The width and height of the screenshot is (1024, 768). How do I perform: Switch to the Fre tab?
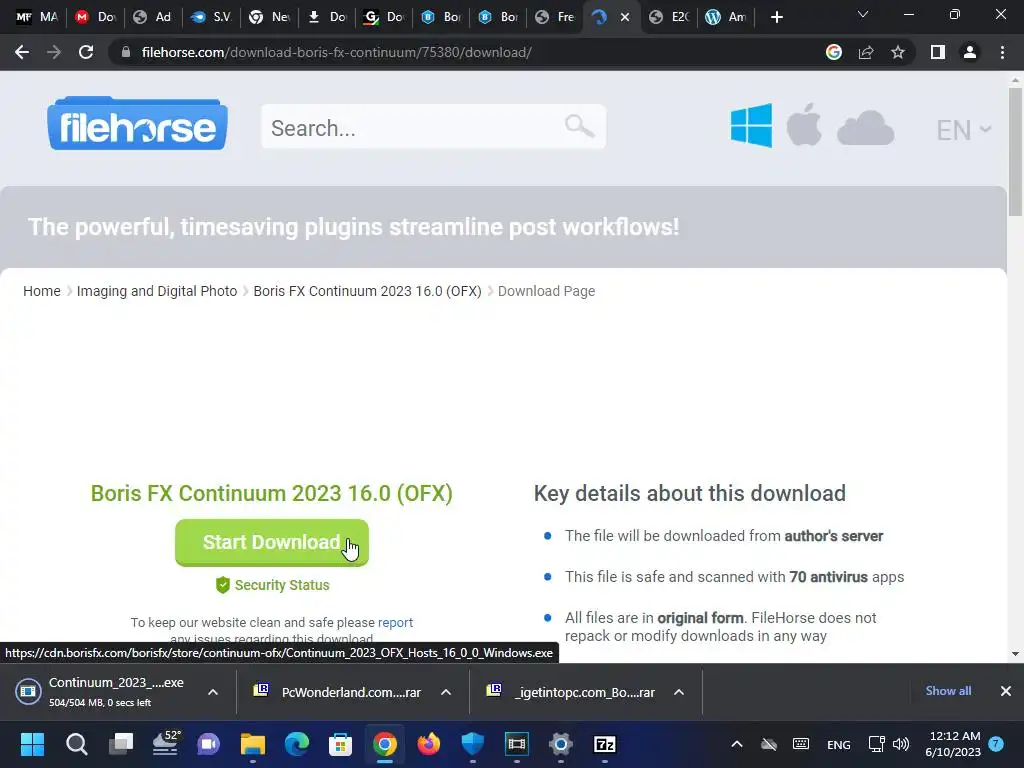point(554,17)
